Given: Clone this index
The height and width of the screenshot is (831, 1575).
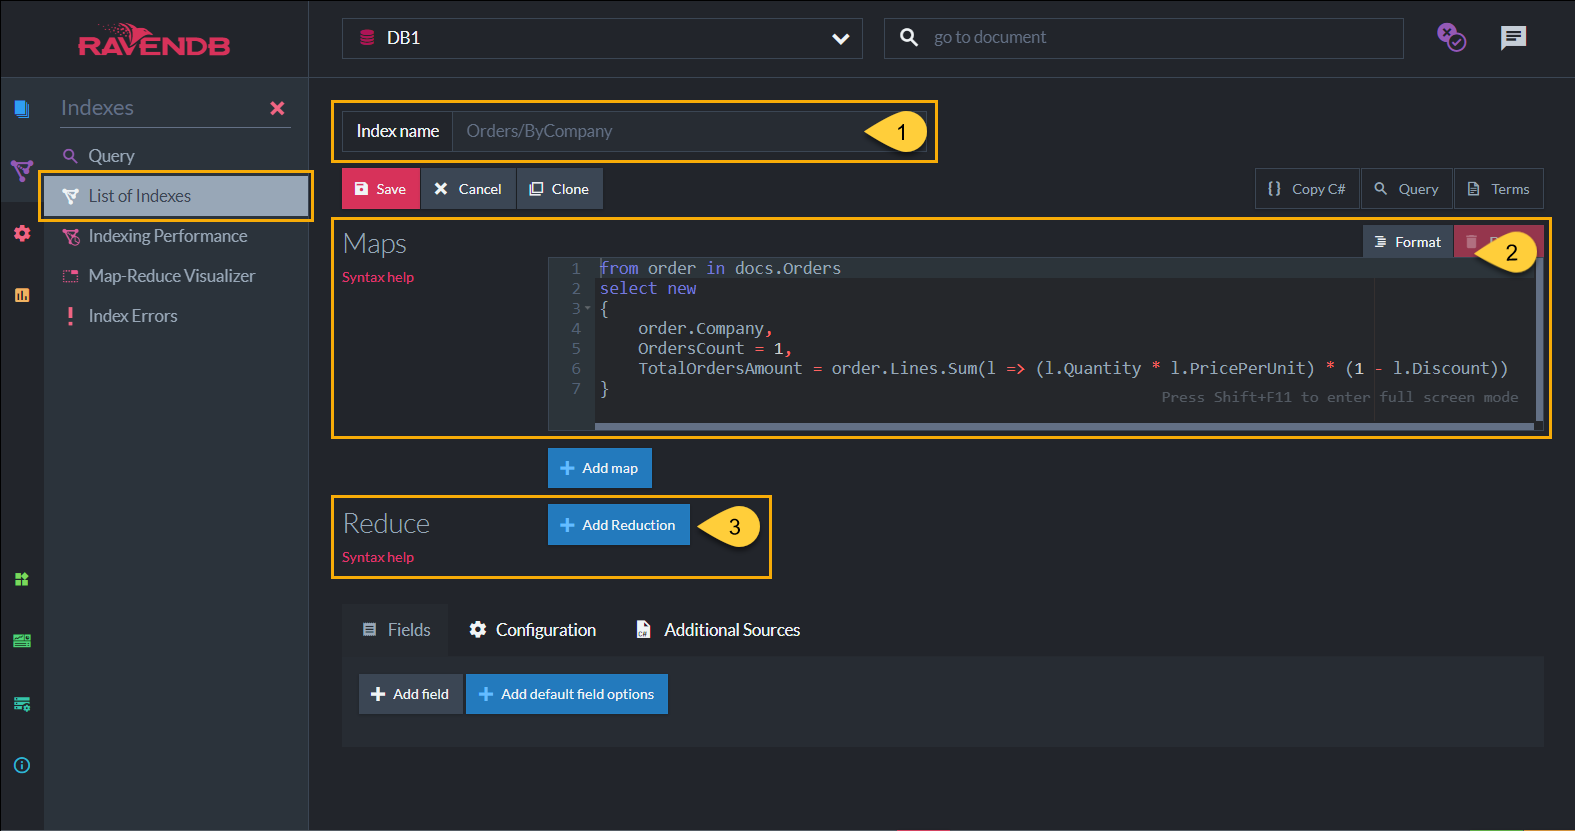Looking at the screenshot, I should (560, 189).
